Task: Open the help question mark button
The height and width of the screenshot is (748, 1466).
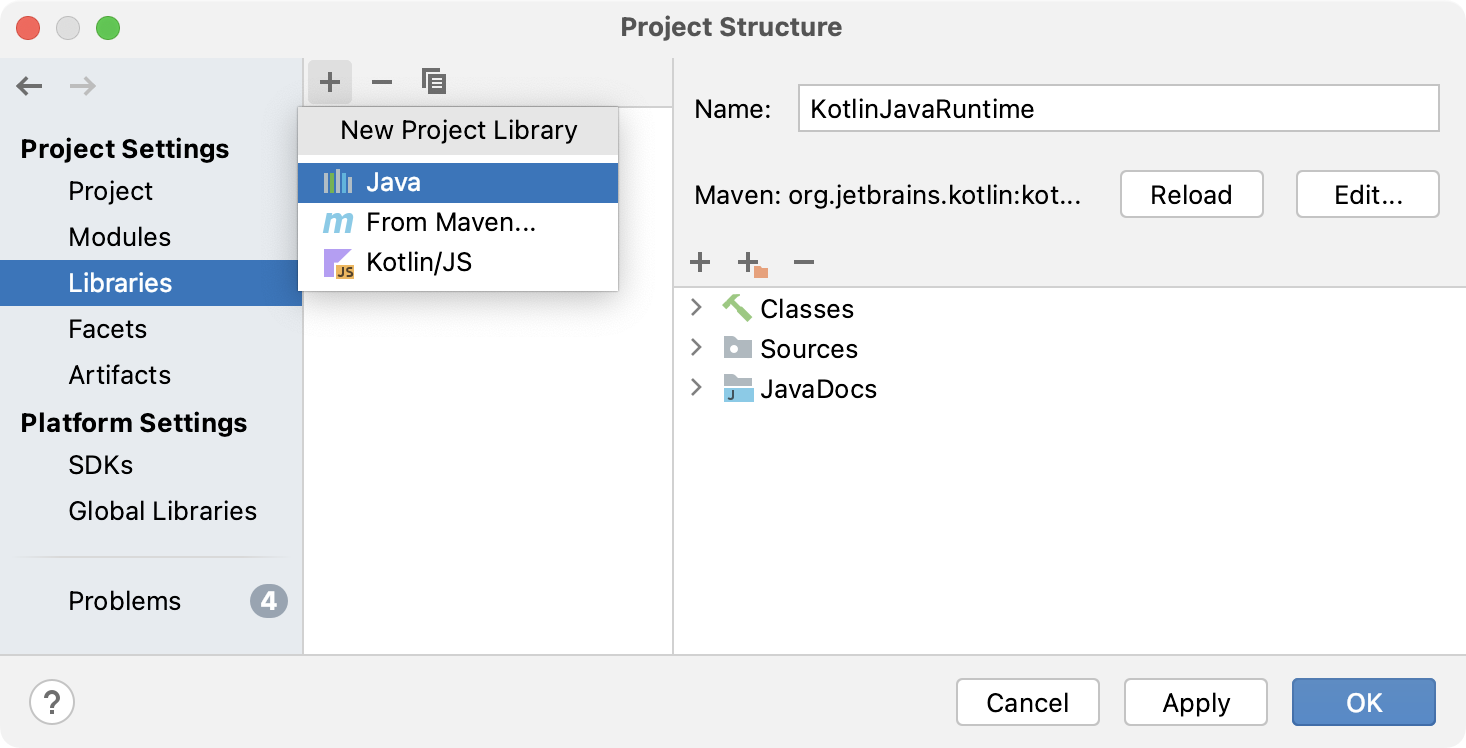Action: click(52, 701)
